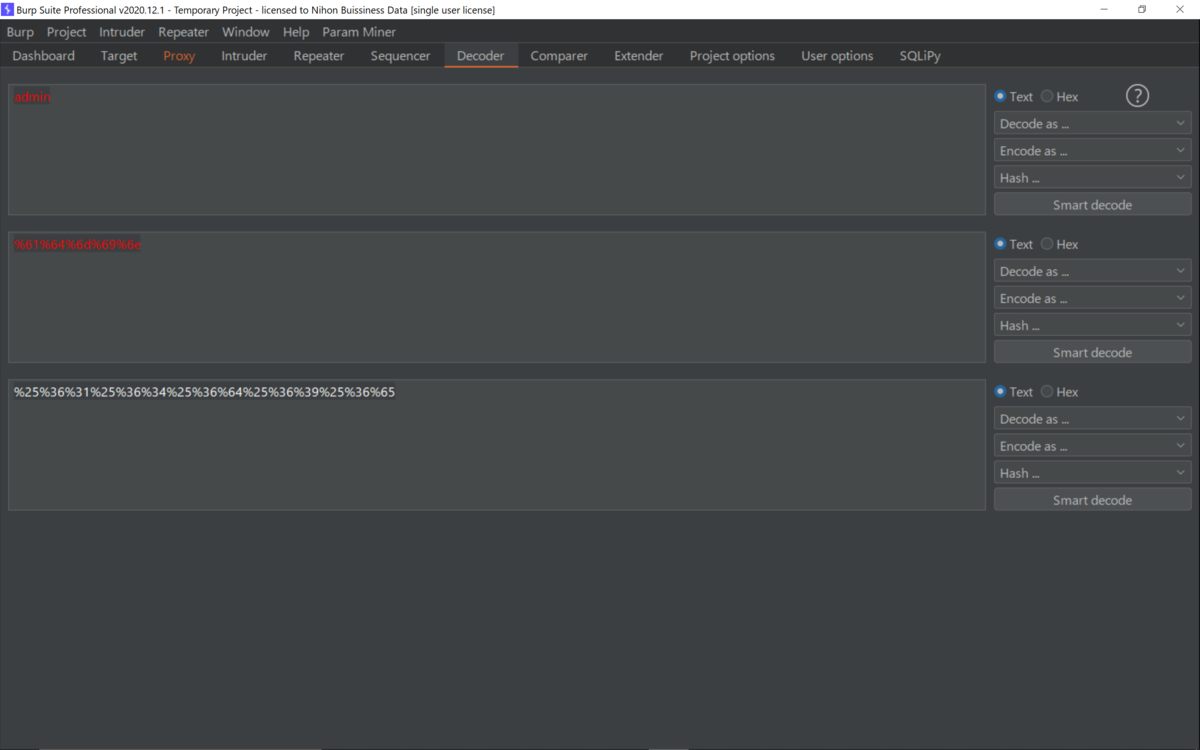
Task: Open 'Encode as ...' dropdown for %61%64%6d%69%6e panel
Action: click(x=1092, y=298)
